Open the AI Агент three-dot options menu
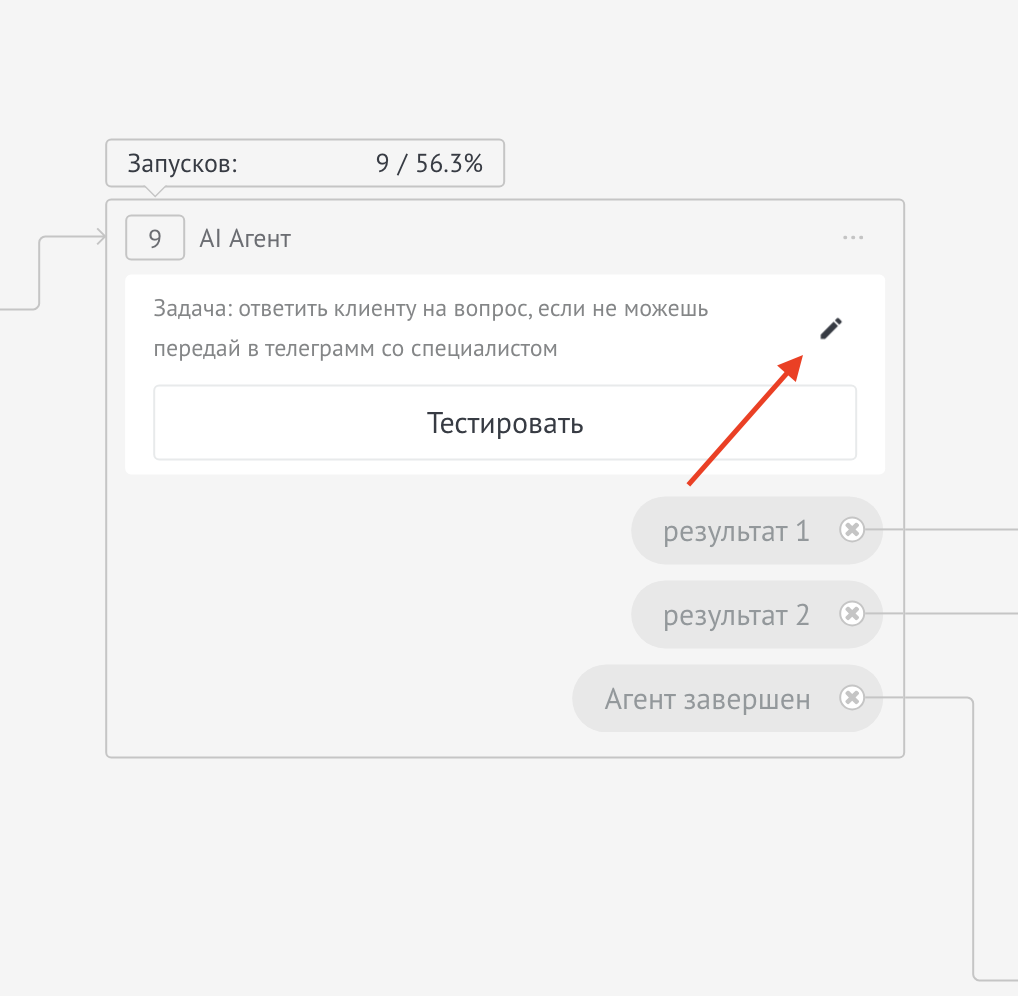 [x=853, y=238]
